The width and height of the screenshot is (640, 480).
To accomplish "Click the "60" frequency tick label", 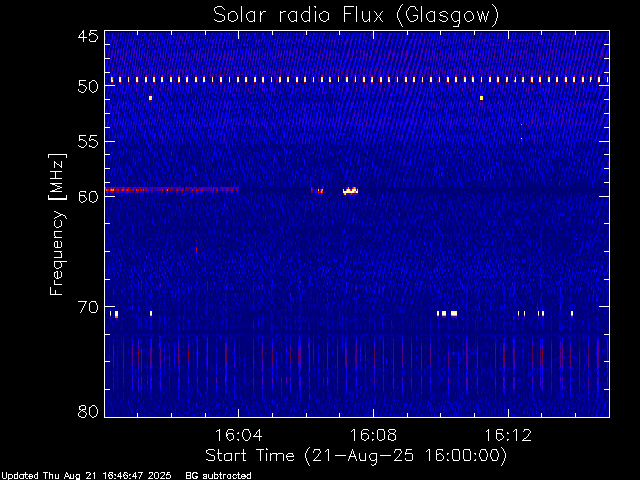I will 88,196.
